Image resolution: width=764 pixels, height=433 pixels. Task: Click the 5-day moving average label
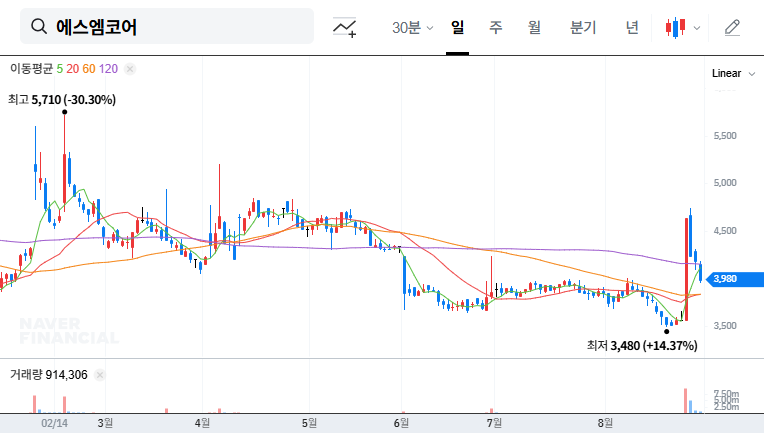[x=59, y=69]
